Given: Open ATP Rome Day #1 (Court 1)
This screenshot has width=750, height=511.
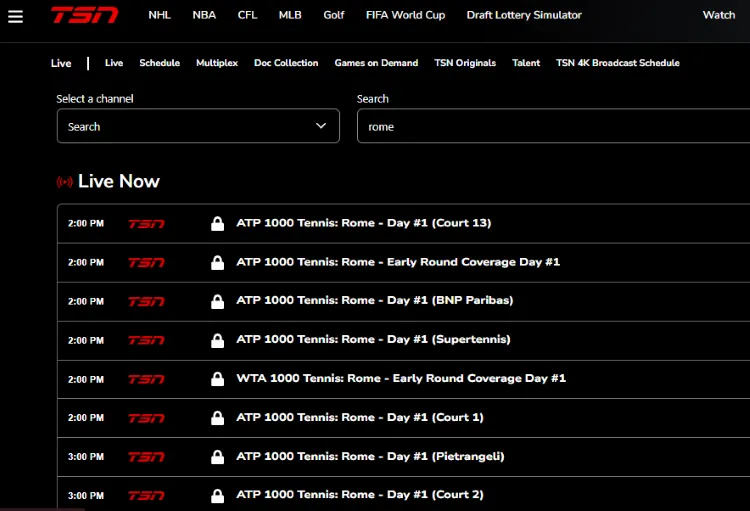Looking at the screenshot, I should pyautogui.click(x=360, y=417).
